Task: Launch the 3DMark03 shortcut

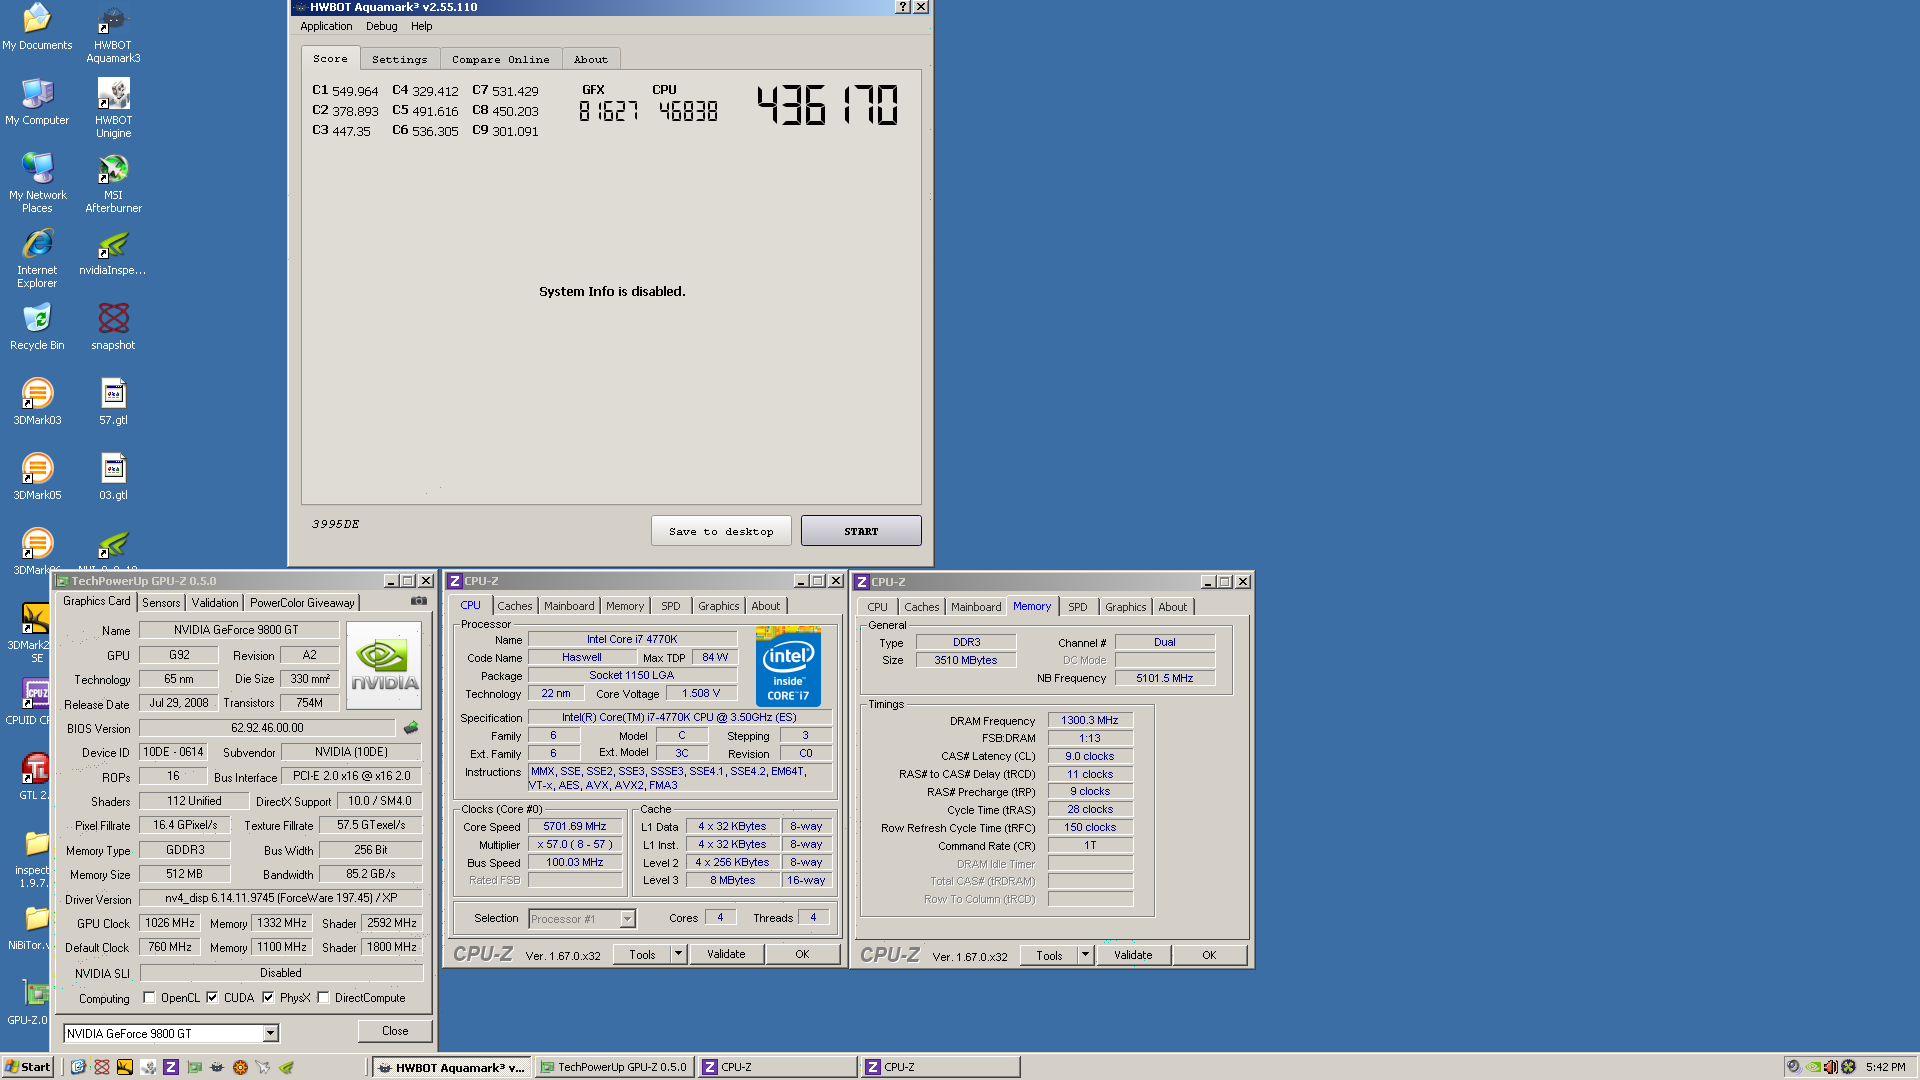Action: click(37, 402)
